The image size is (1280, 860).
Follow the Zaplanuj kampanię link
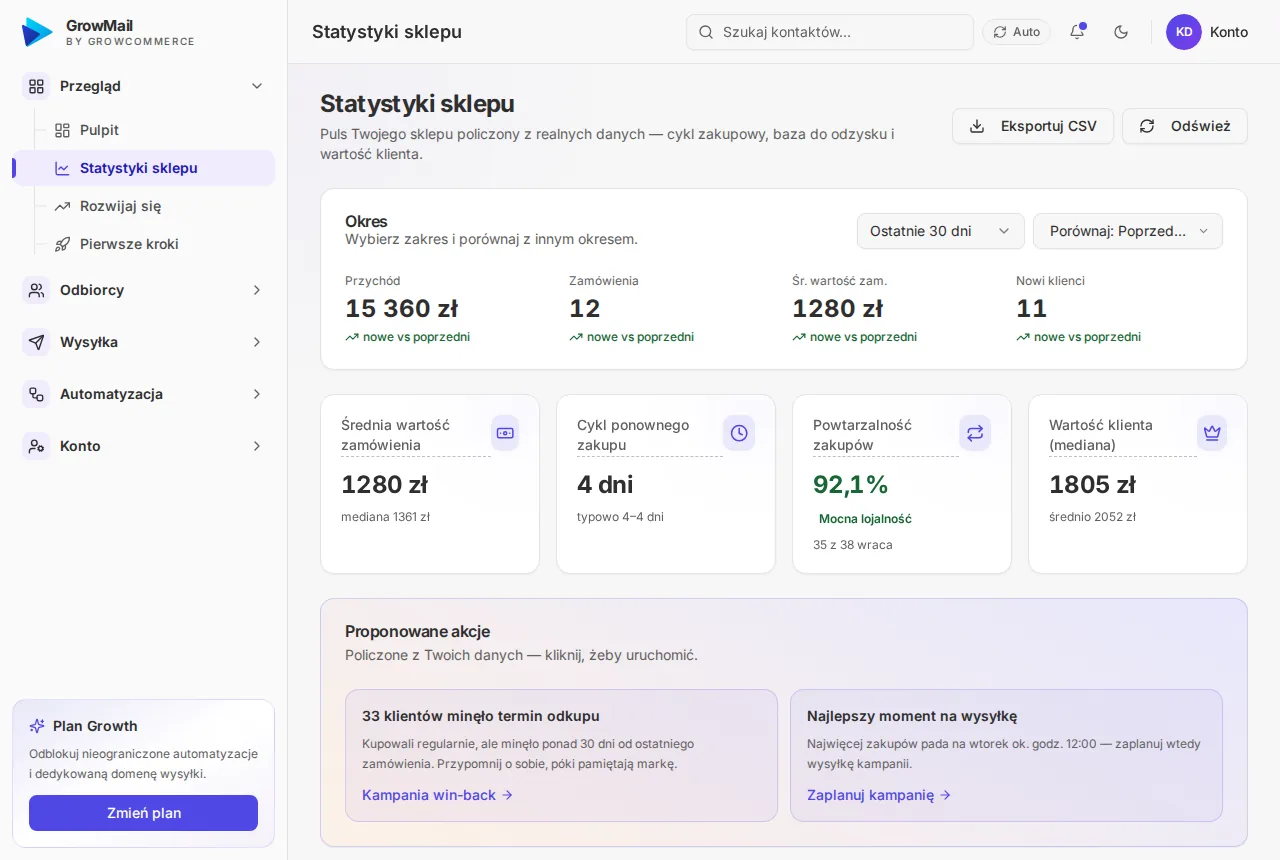click(x=879, y=795)
